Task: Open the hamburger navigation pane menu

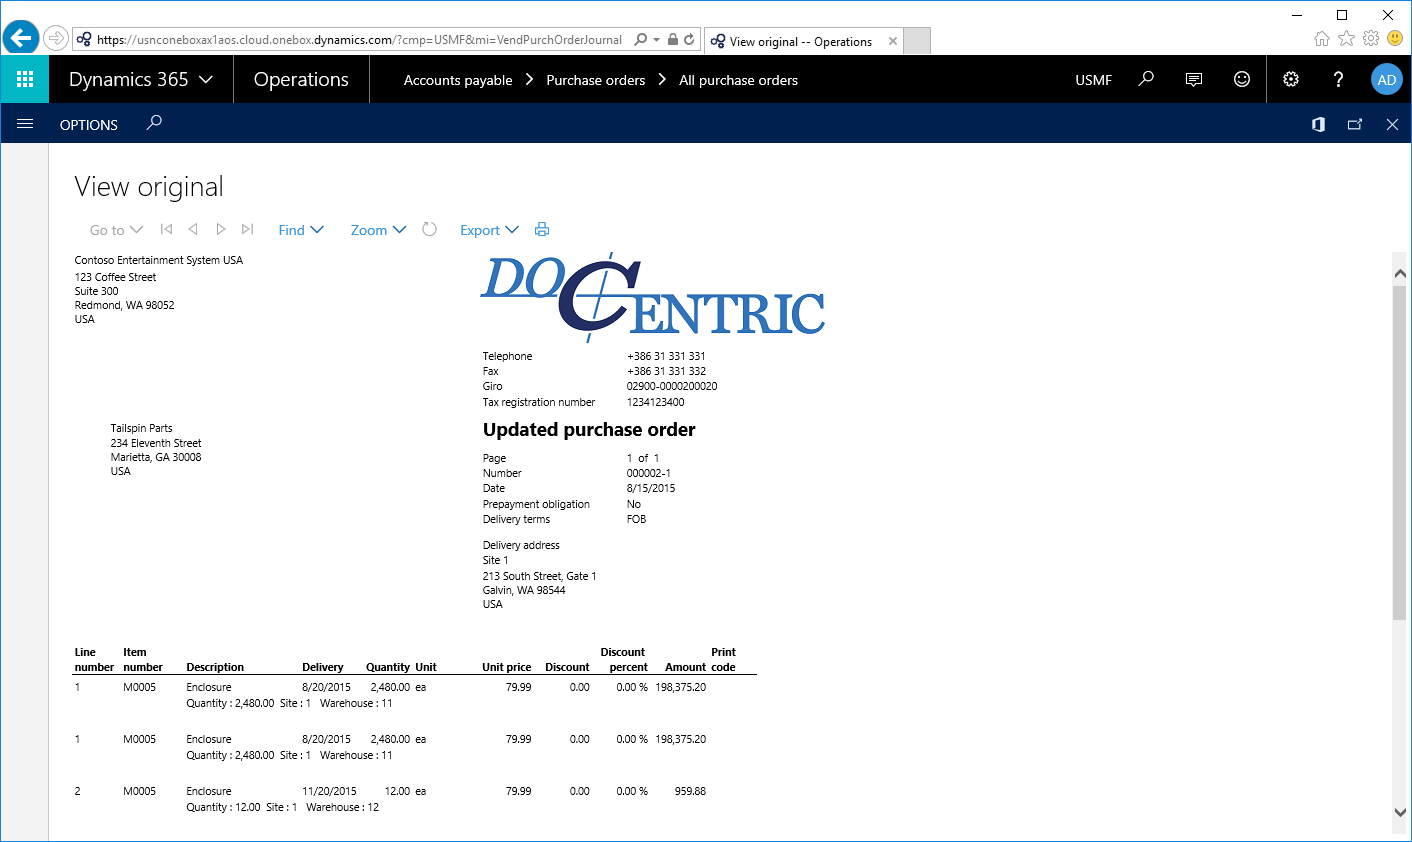Action: [x=25, y=124]
